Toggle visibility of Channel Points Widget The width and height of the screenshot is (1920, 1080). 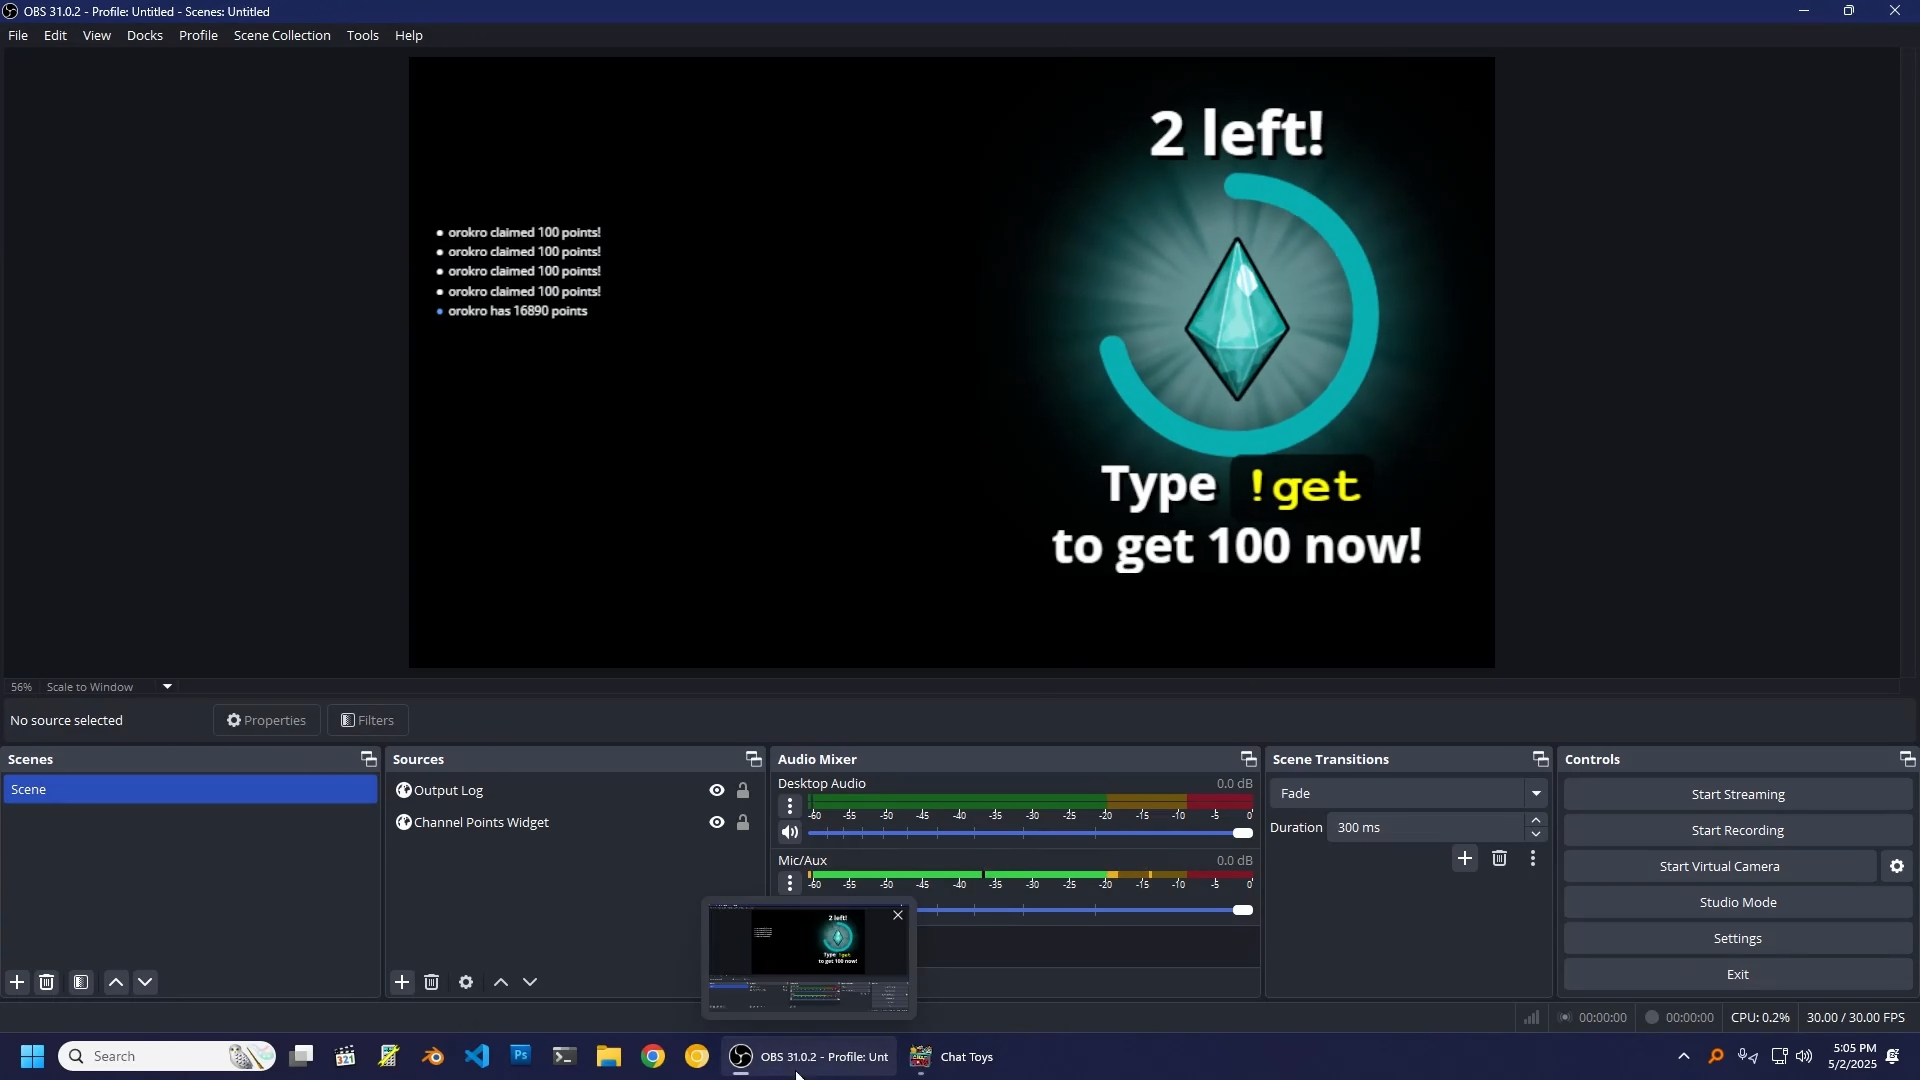(717, 824)
